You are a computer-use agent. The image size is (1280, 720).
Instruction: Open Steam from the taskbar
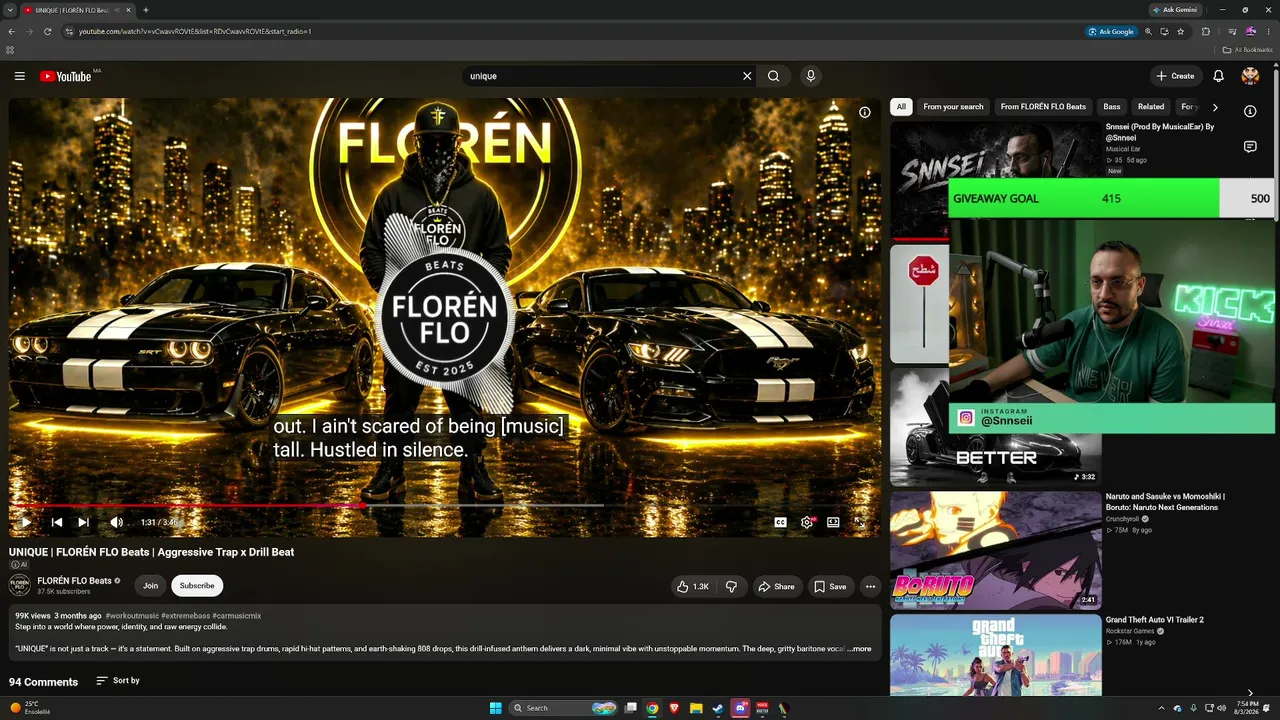click(718, 708)
